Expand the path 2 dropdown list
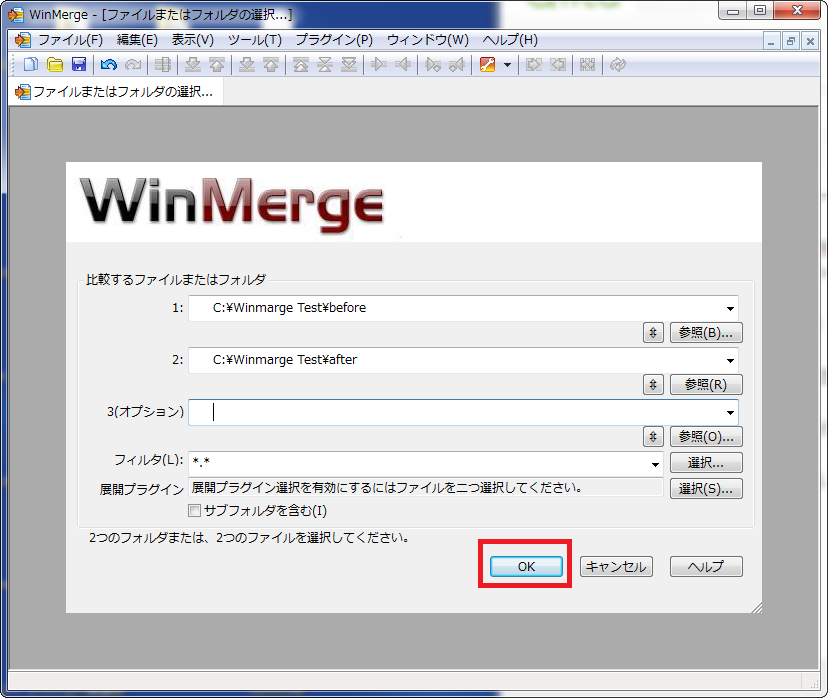Image resolution: width=828 pixels, height=698 pixels. 730,360
